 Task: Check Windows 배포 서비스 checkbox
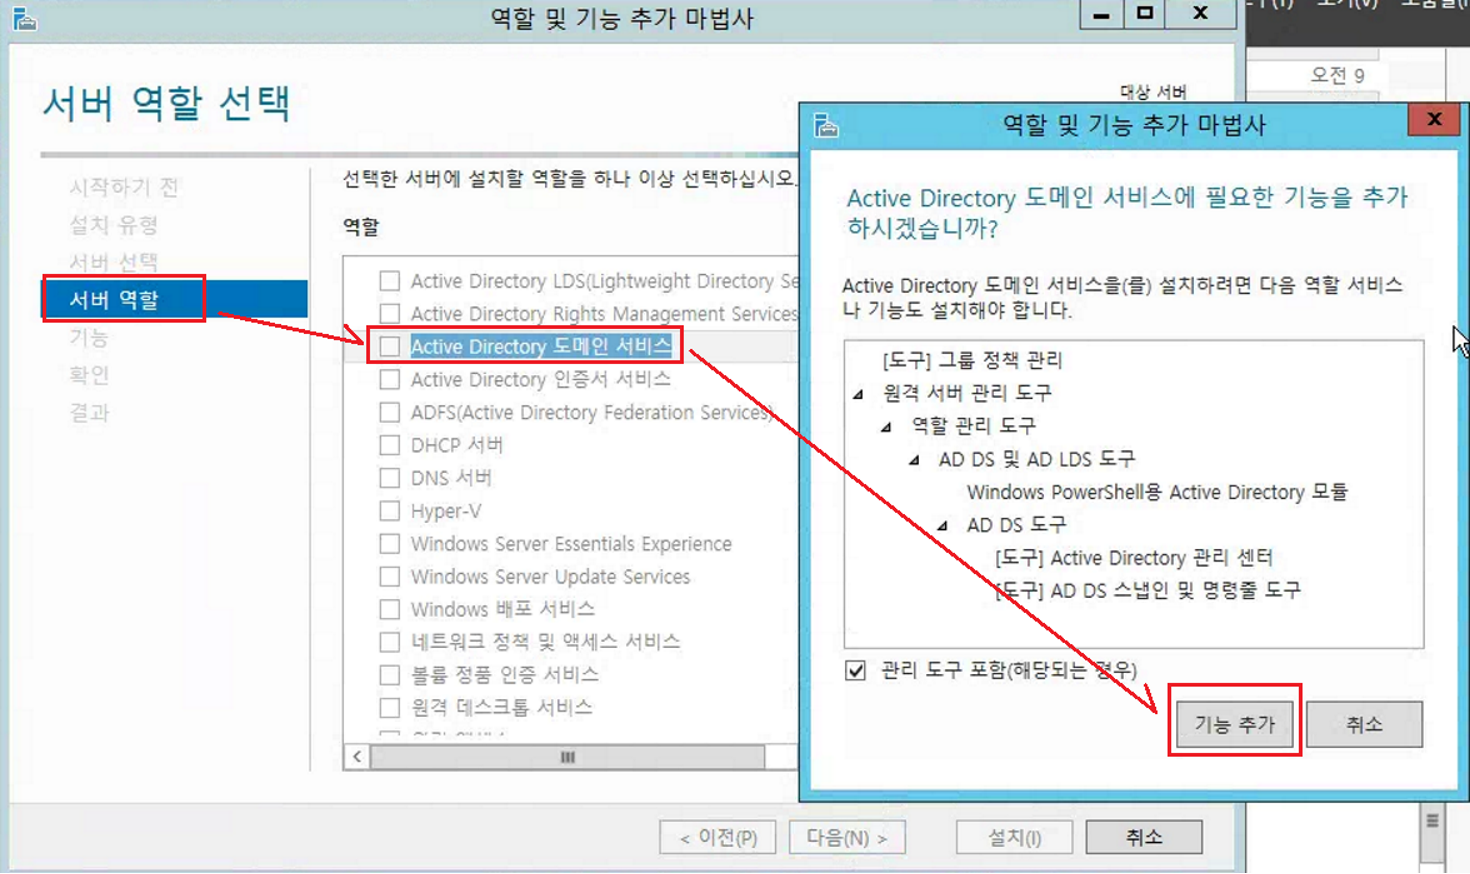[390, 609]
